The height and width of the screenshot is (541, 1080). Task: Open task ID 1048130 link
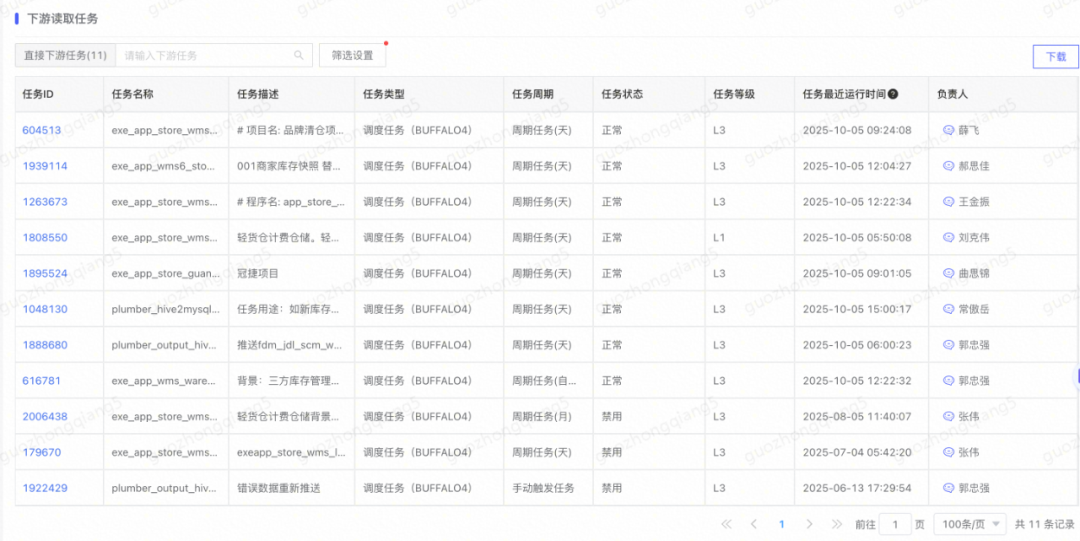45,309
